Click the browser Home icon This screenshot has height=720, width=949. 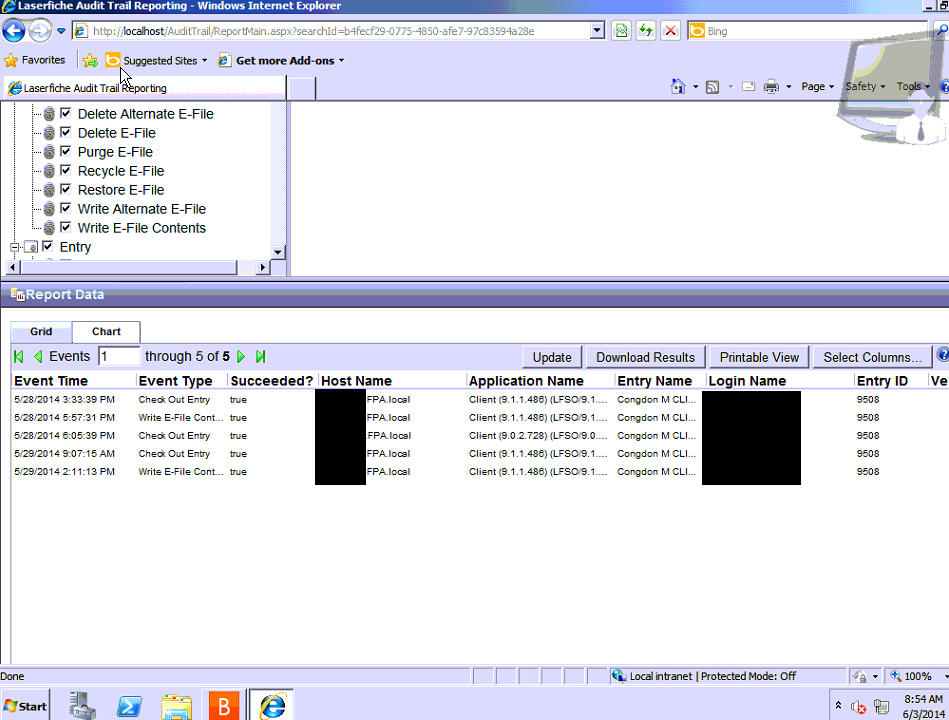678,87
